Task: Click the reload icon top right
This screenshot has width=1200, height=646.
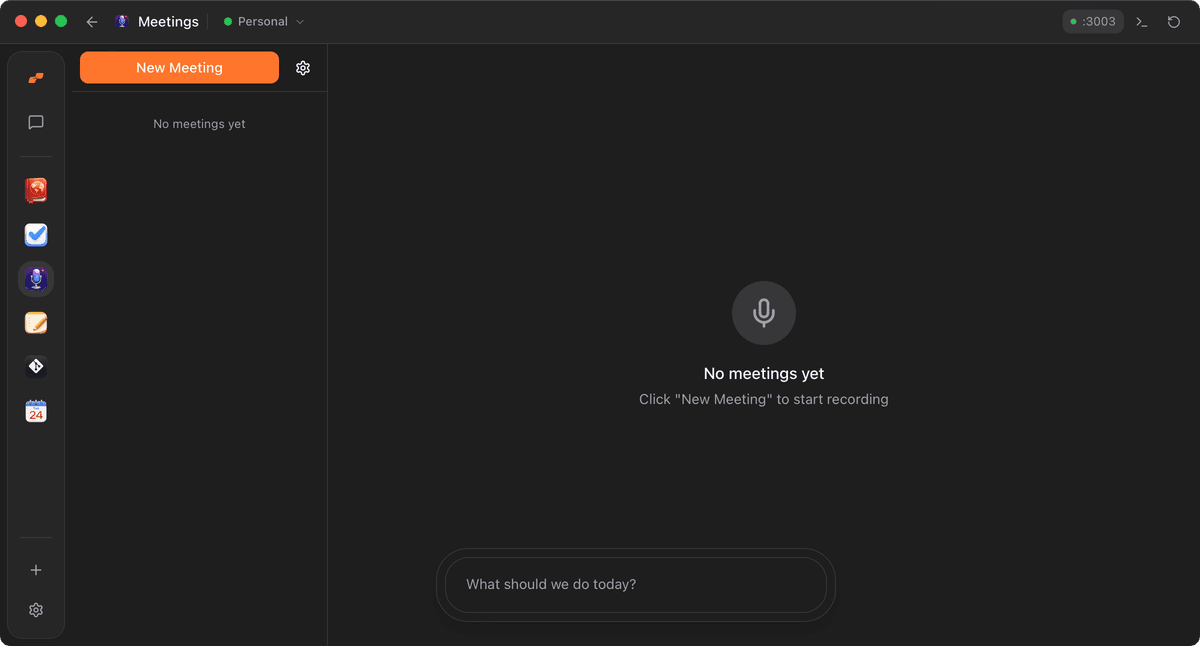Action: (1173, 21)
